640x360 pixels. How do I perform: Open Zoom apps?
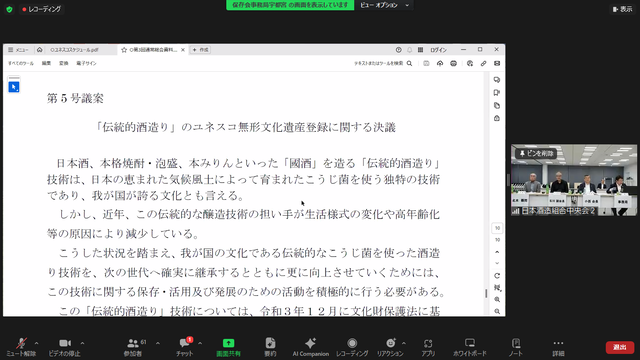pos(428,347)
